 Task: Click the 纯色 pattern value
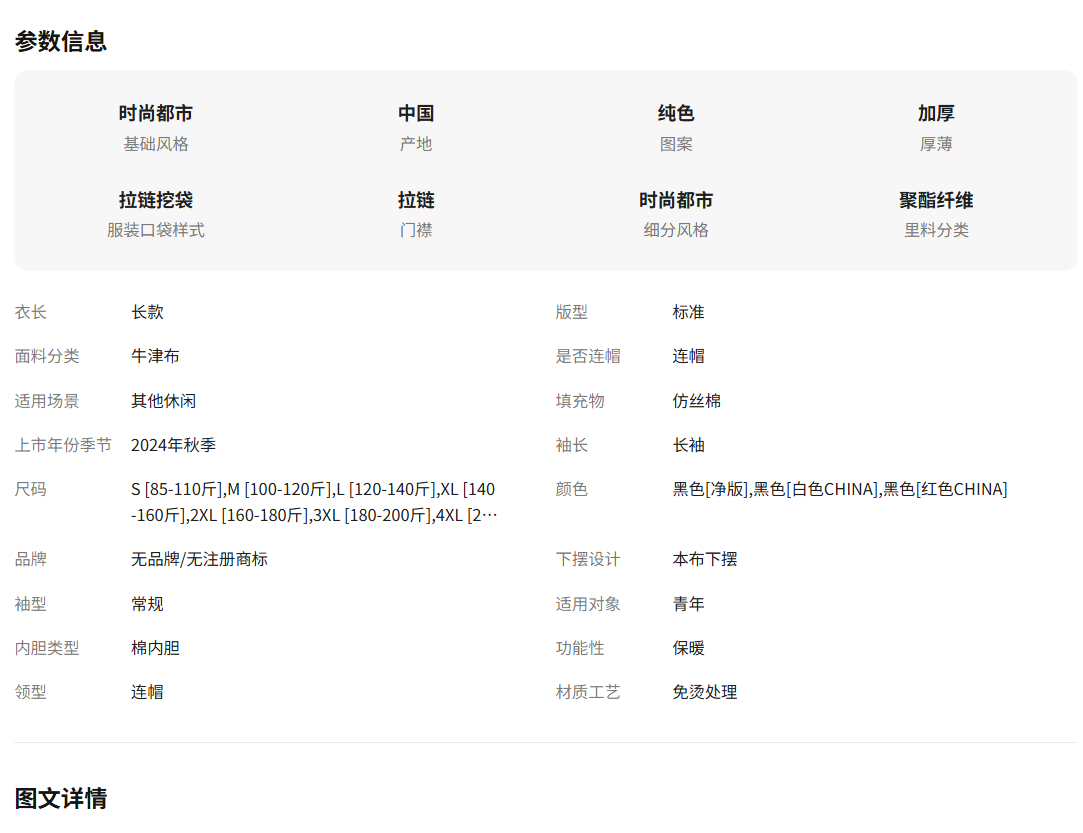pos(676,114)
